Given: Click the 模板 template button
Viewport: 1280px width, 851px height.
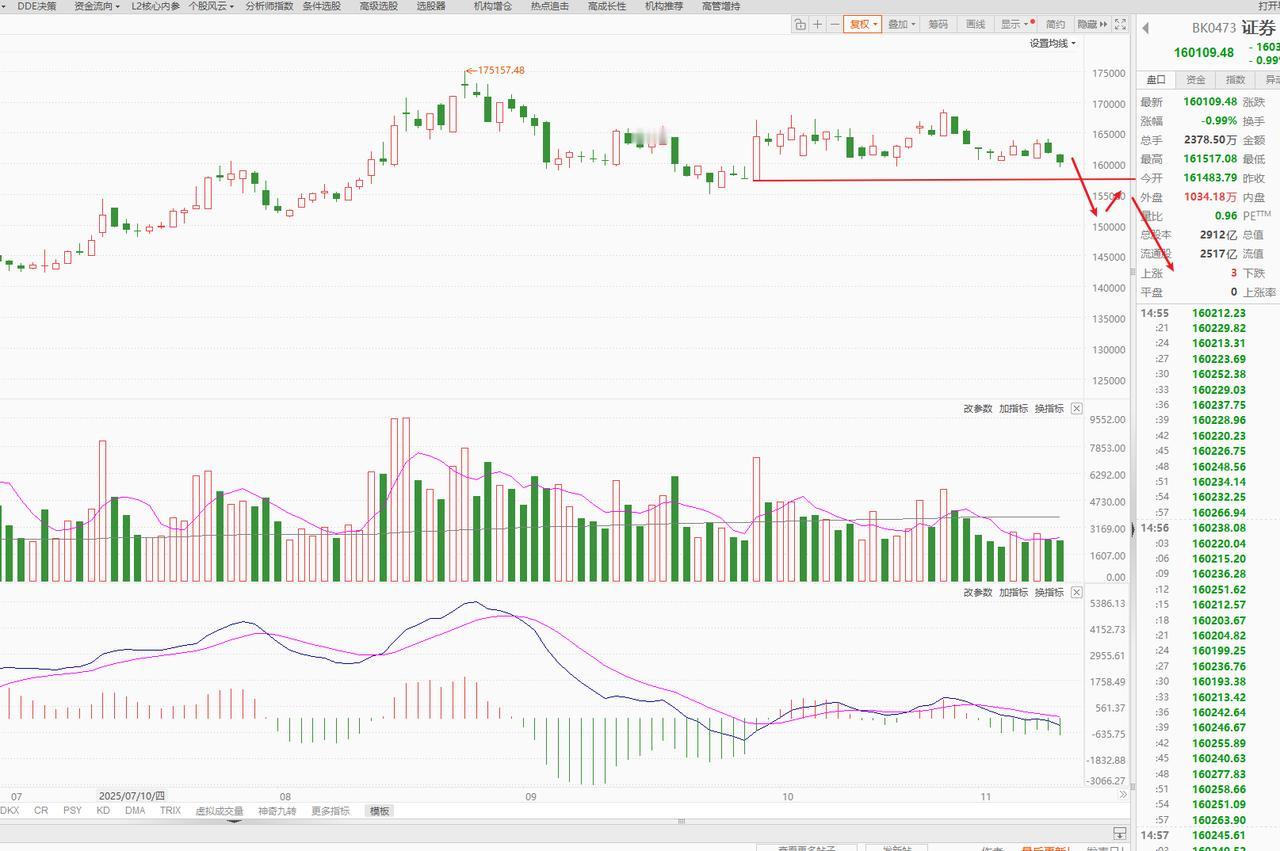Looking at the screenshot, I should [x=379, y=811].
